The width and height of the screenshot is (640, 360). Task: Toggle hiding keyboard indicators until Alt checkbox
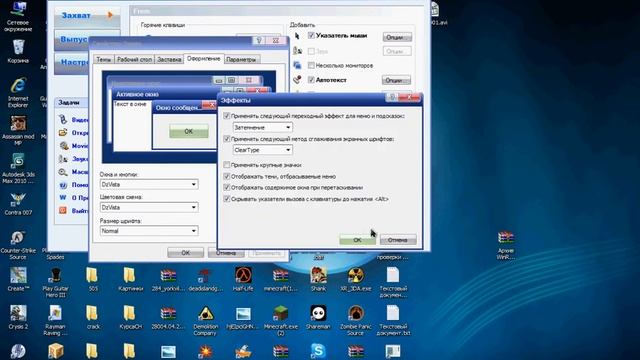(x=227, y=199)
